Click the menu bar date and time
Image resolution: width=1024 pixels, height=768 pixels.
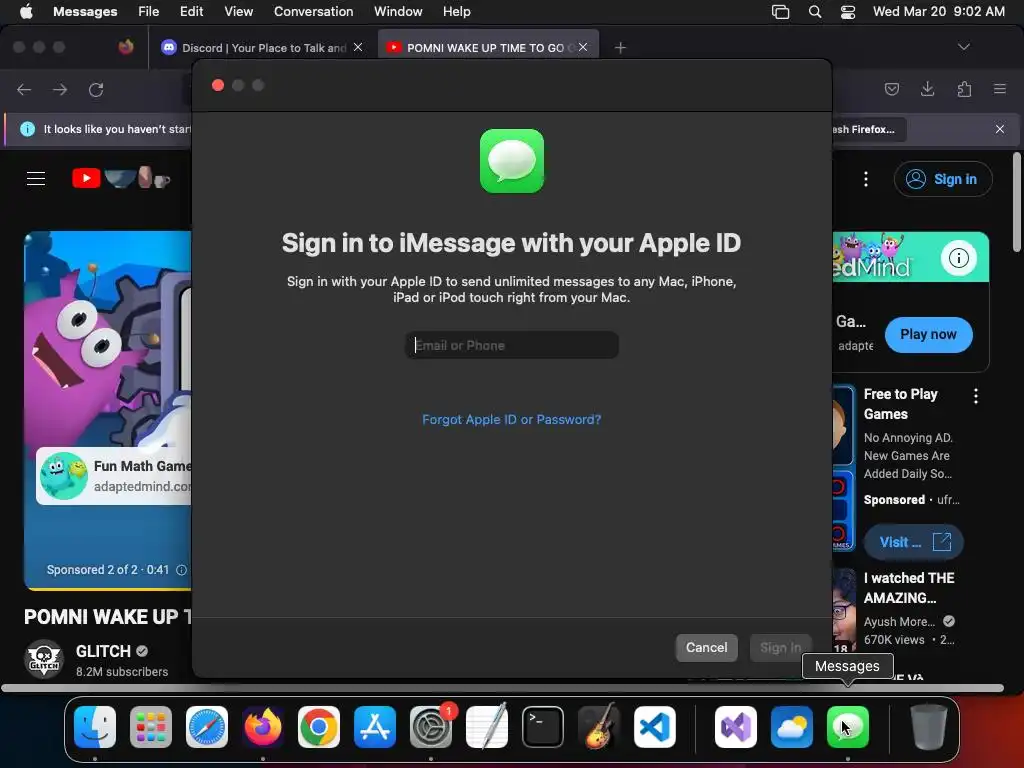[938, 11]
